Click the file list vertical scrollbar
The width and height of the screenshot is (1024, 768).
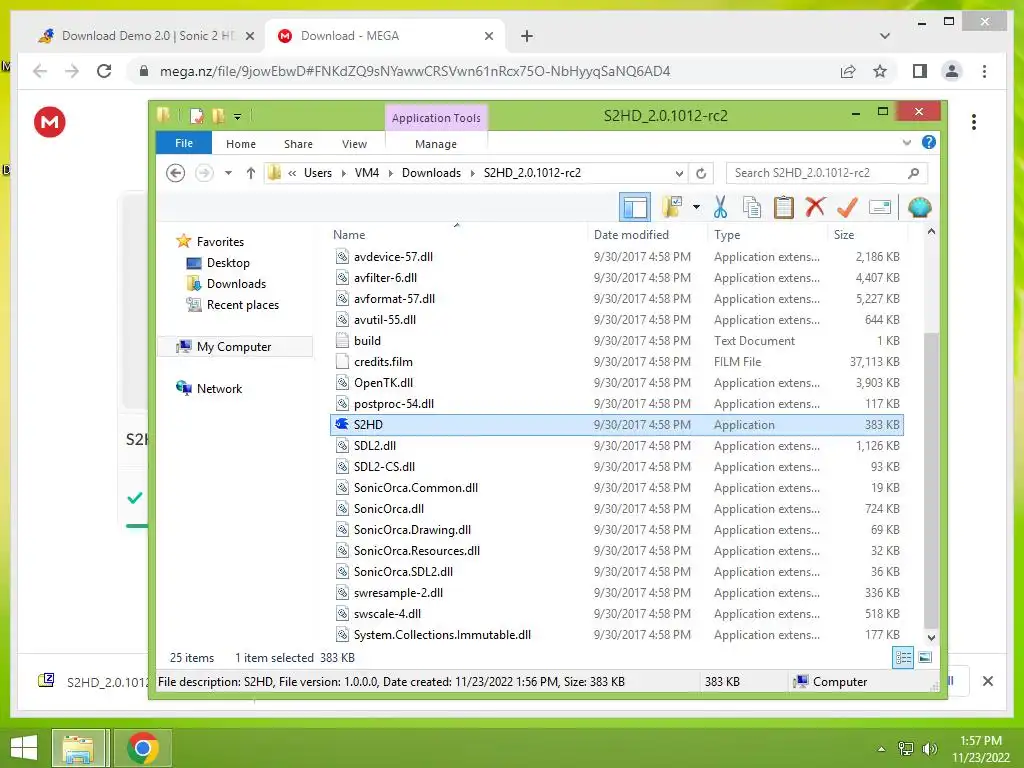click(931, 480)
